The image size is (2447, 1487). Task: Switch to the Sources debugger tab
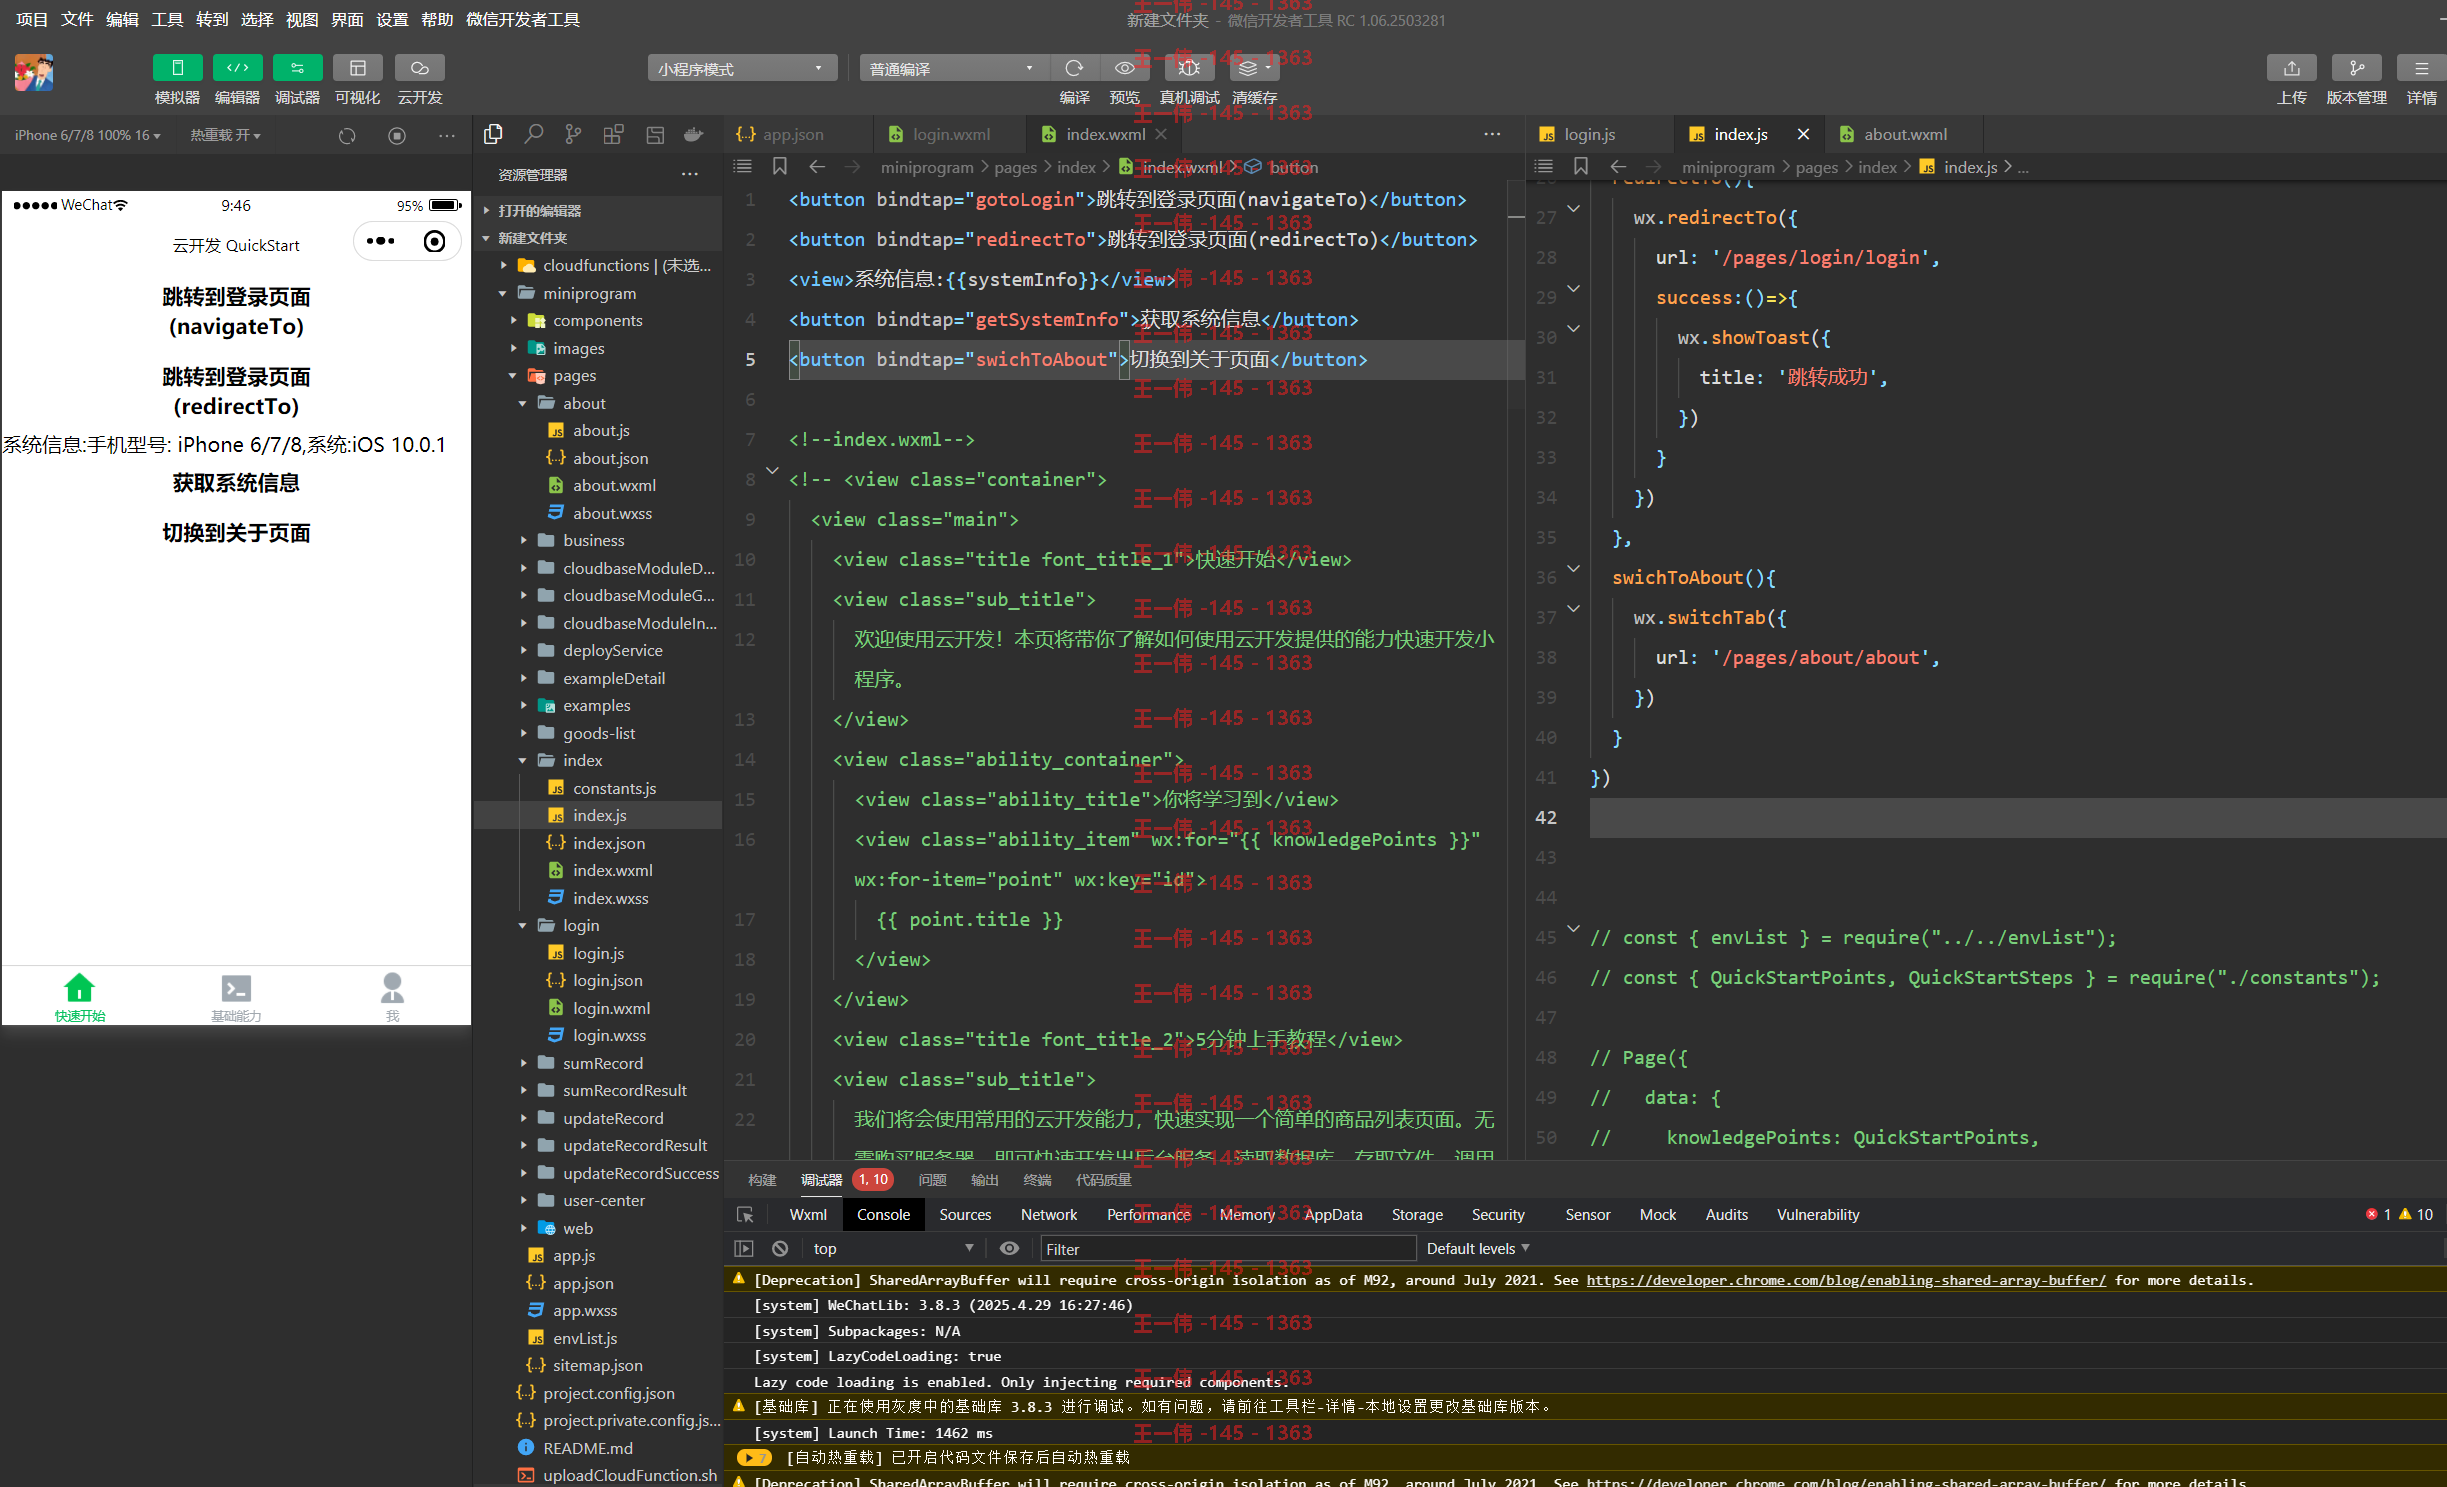(x=964, y=1214)
